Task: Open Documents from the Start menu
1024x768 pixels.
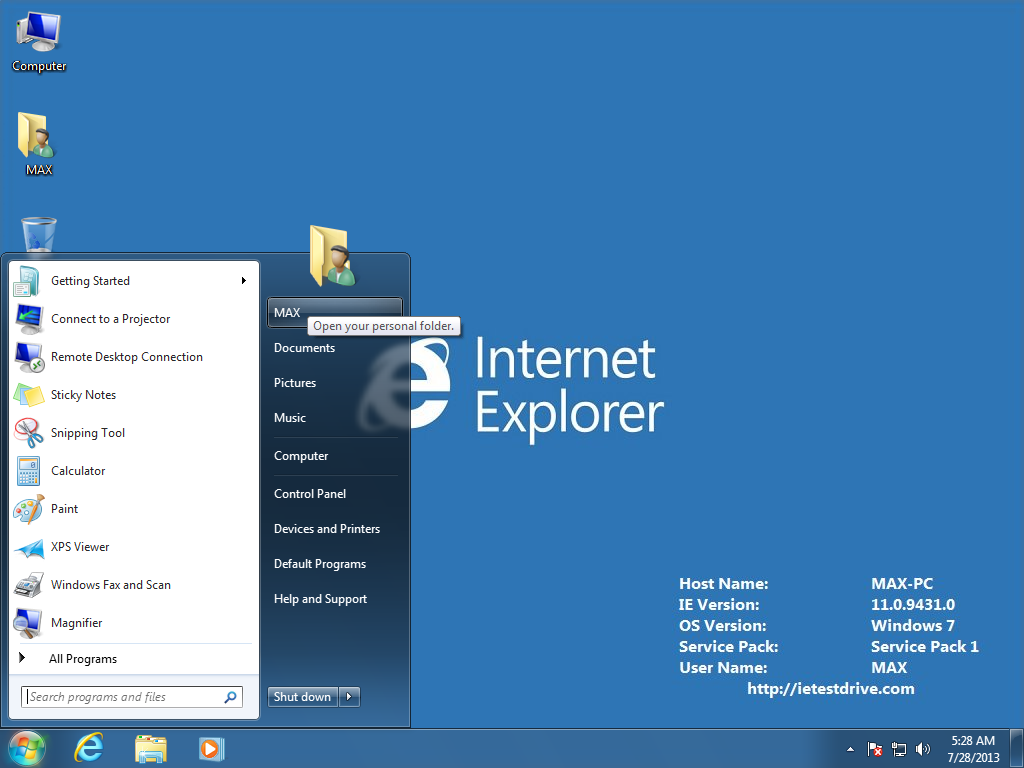Action: tap(304, 348)
